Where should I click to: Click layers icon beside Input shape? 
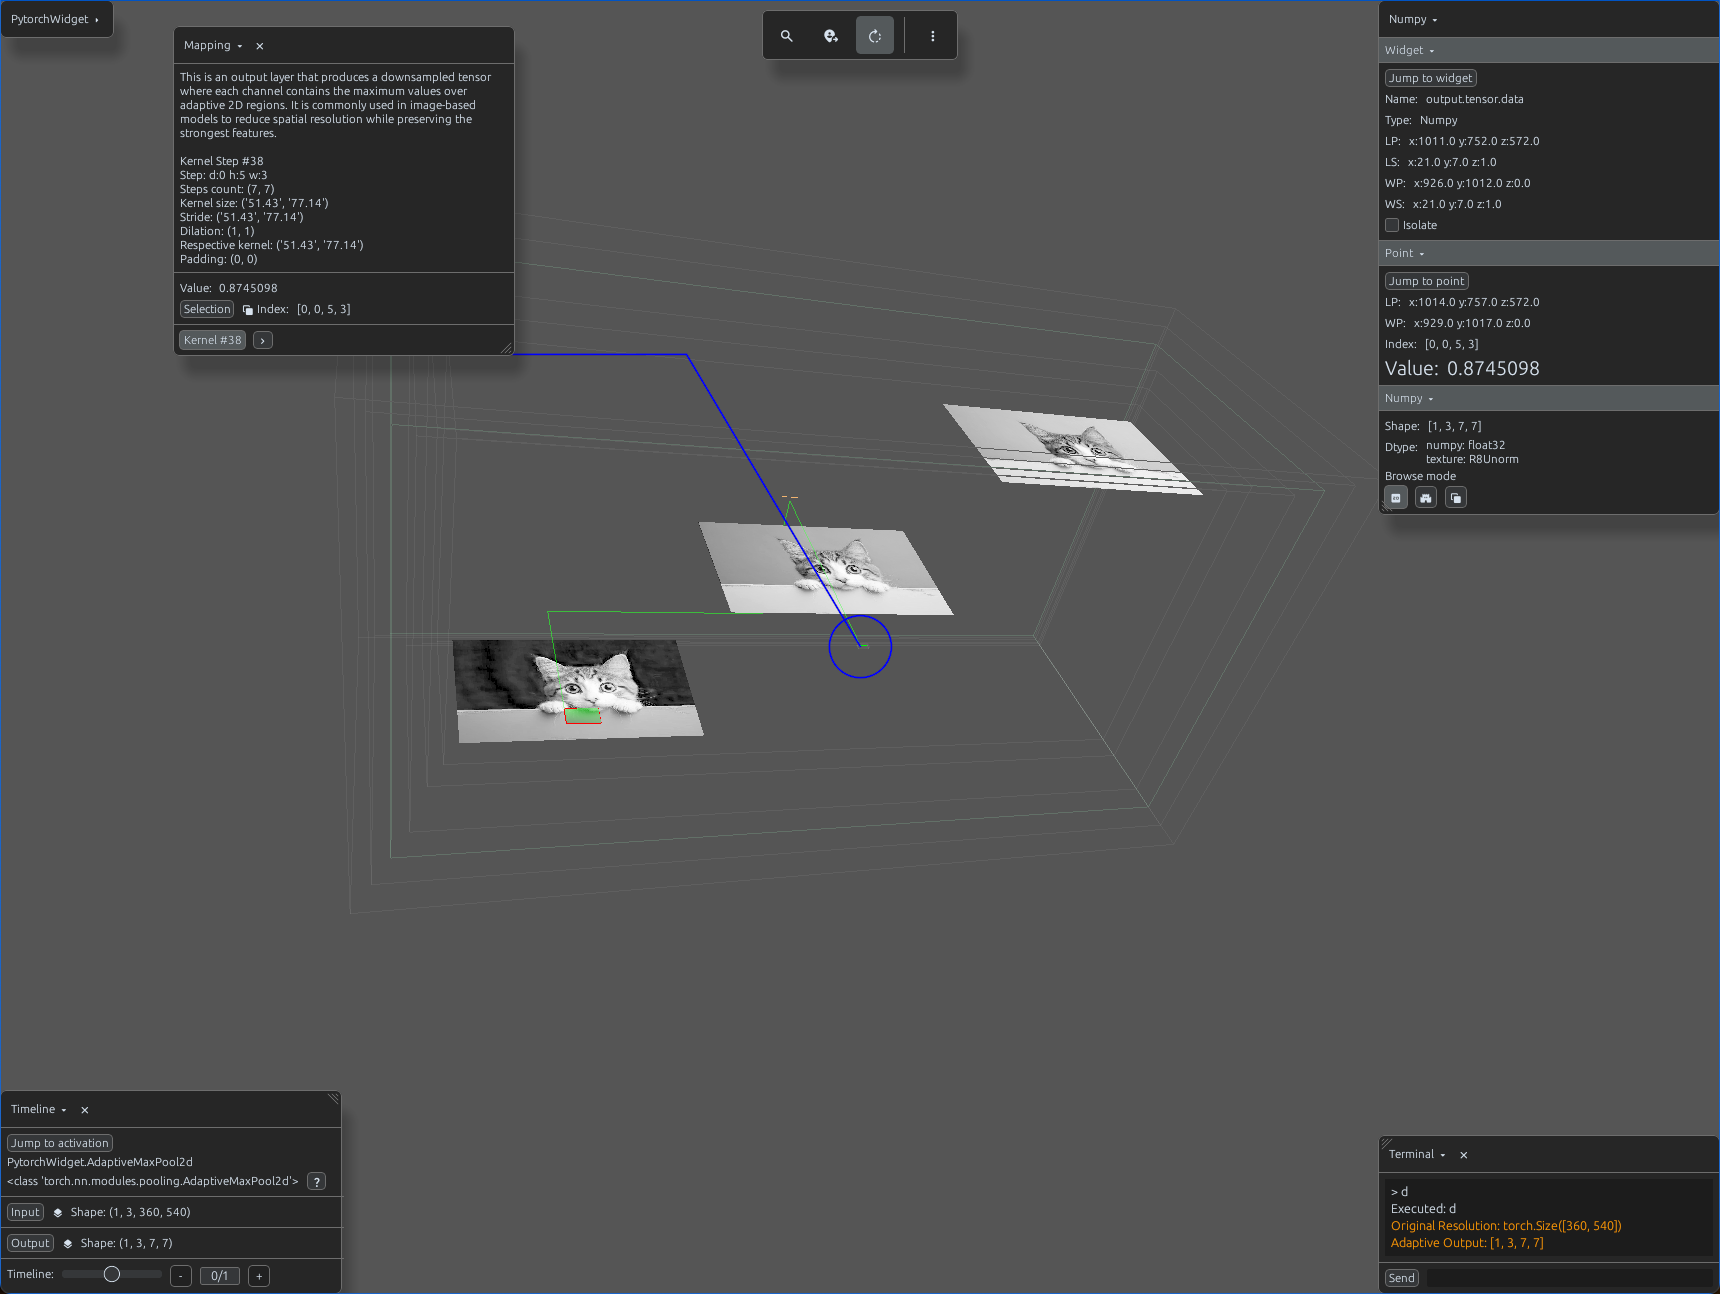tap(58, 1212)
